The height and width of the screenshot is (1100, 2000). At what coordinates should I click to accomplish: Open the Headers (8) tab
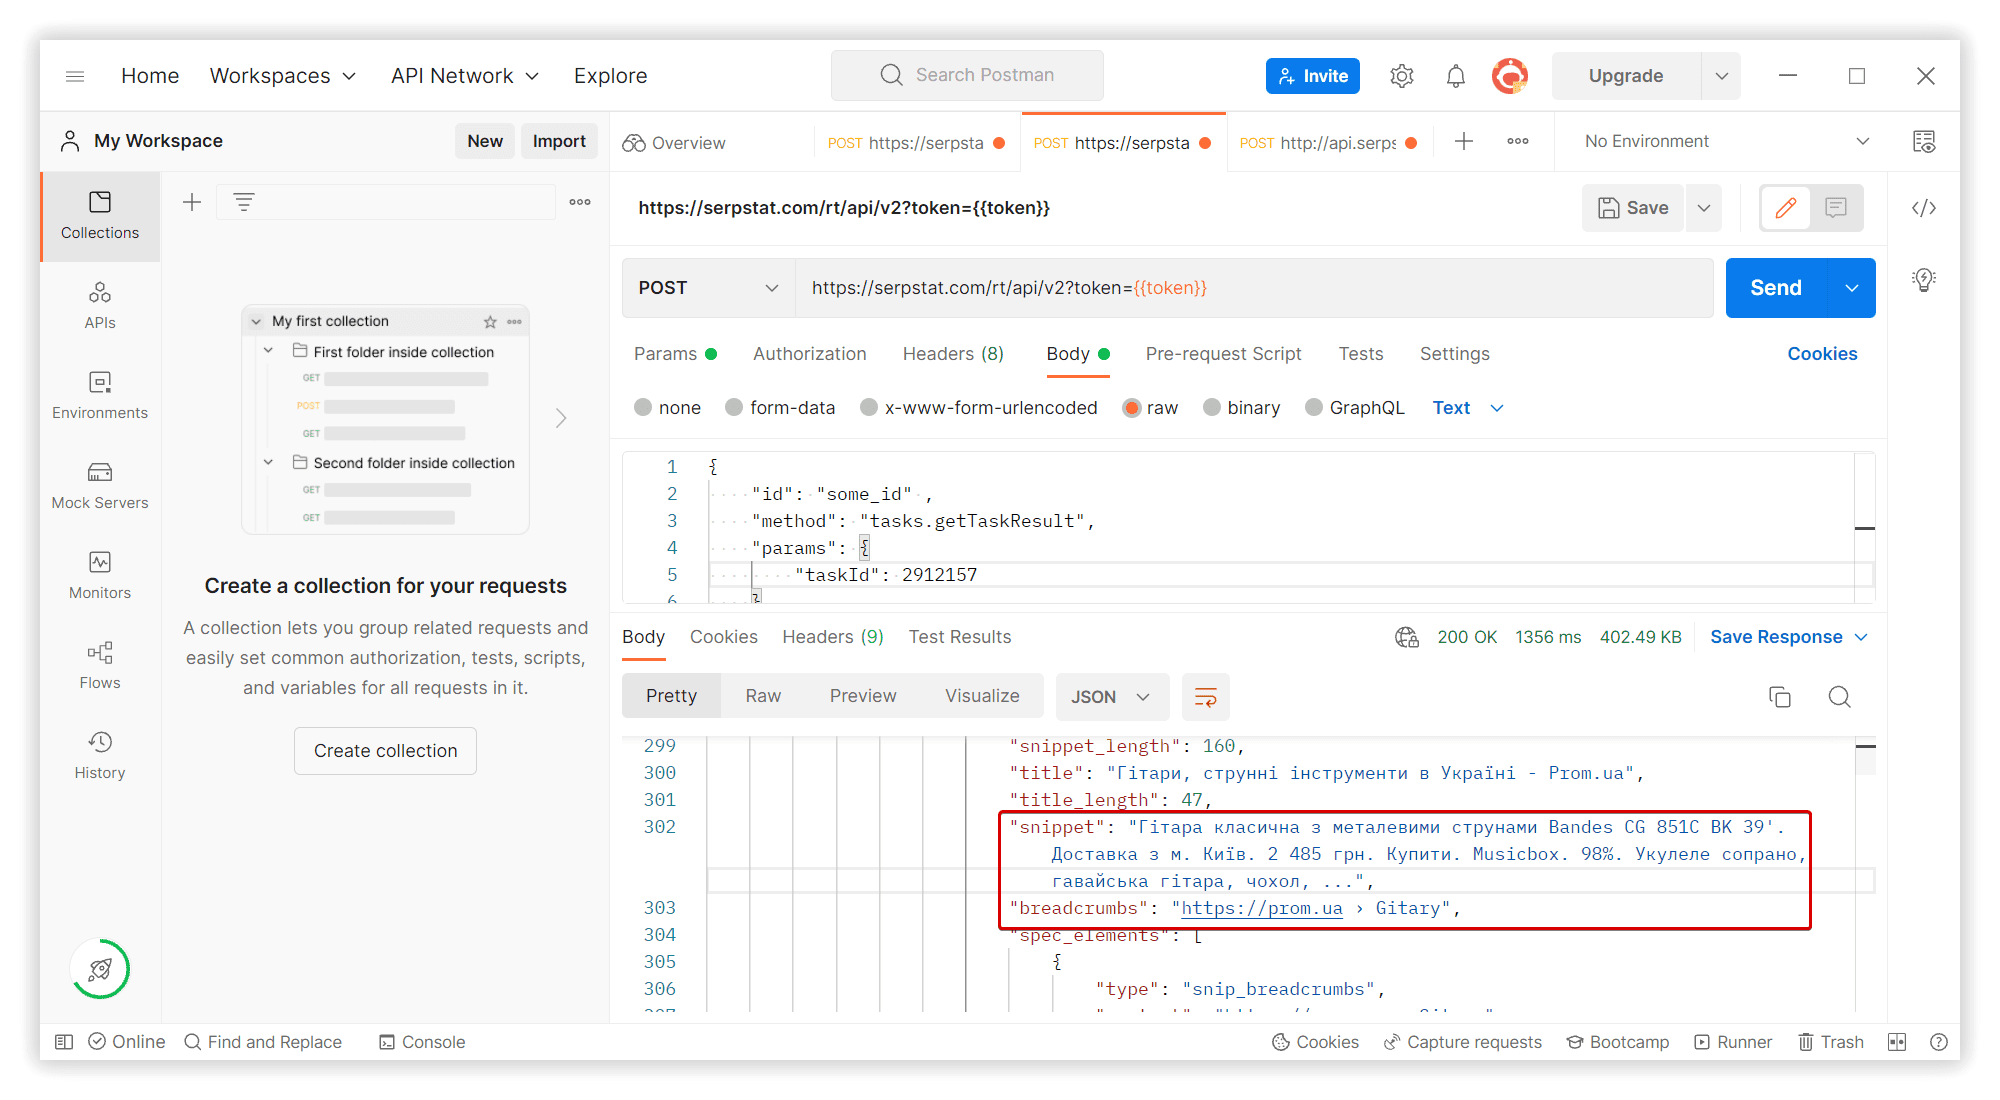pyautogui.click(x=953, y=354)
